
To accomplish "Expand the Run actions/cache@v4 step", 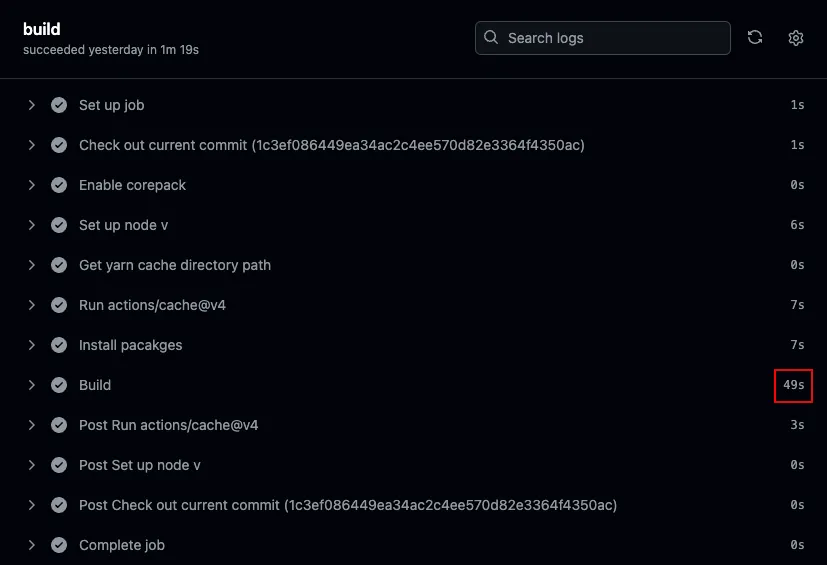I will coord(32,305).
